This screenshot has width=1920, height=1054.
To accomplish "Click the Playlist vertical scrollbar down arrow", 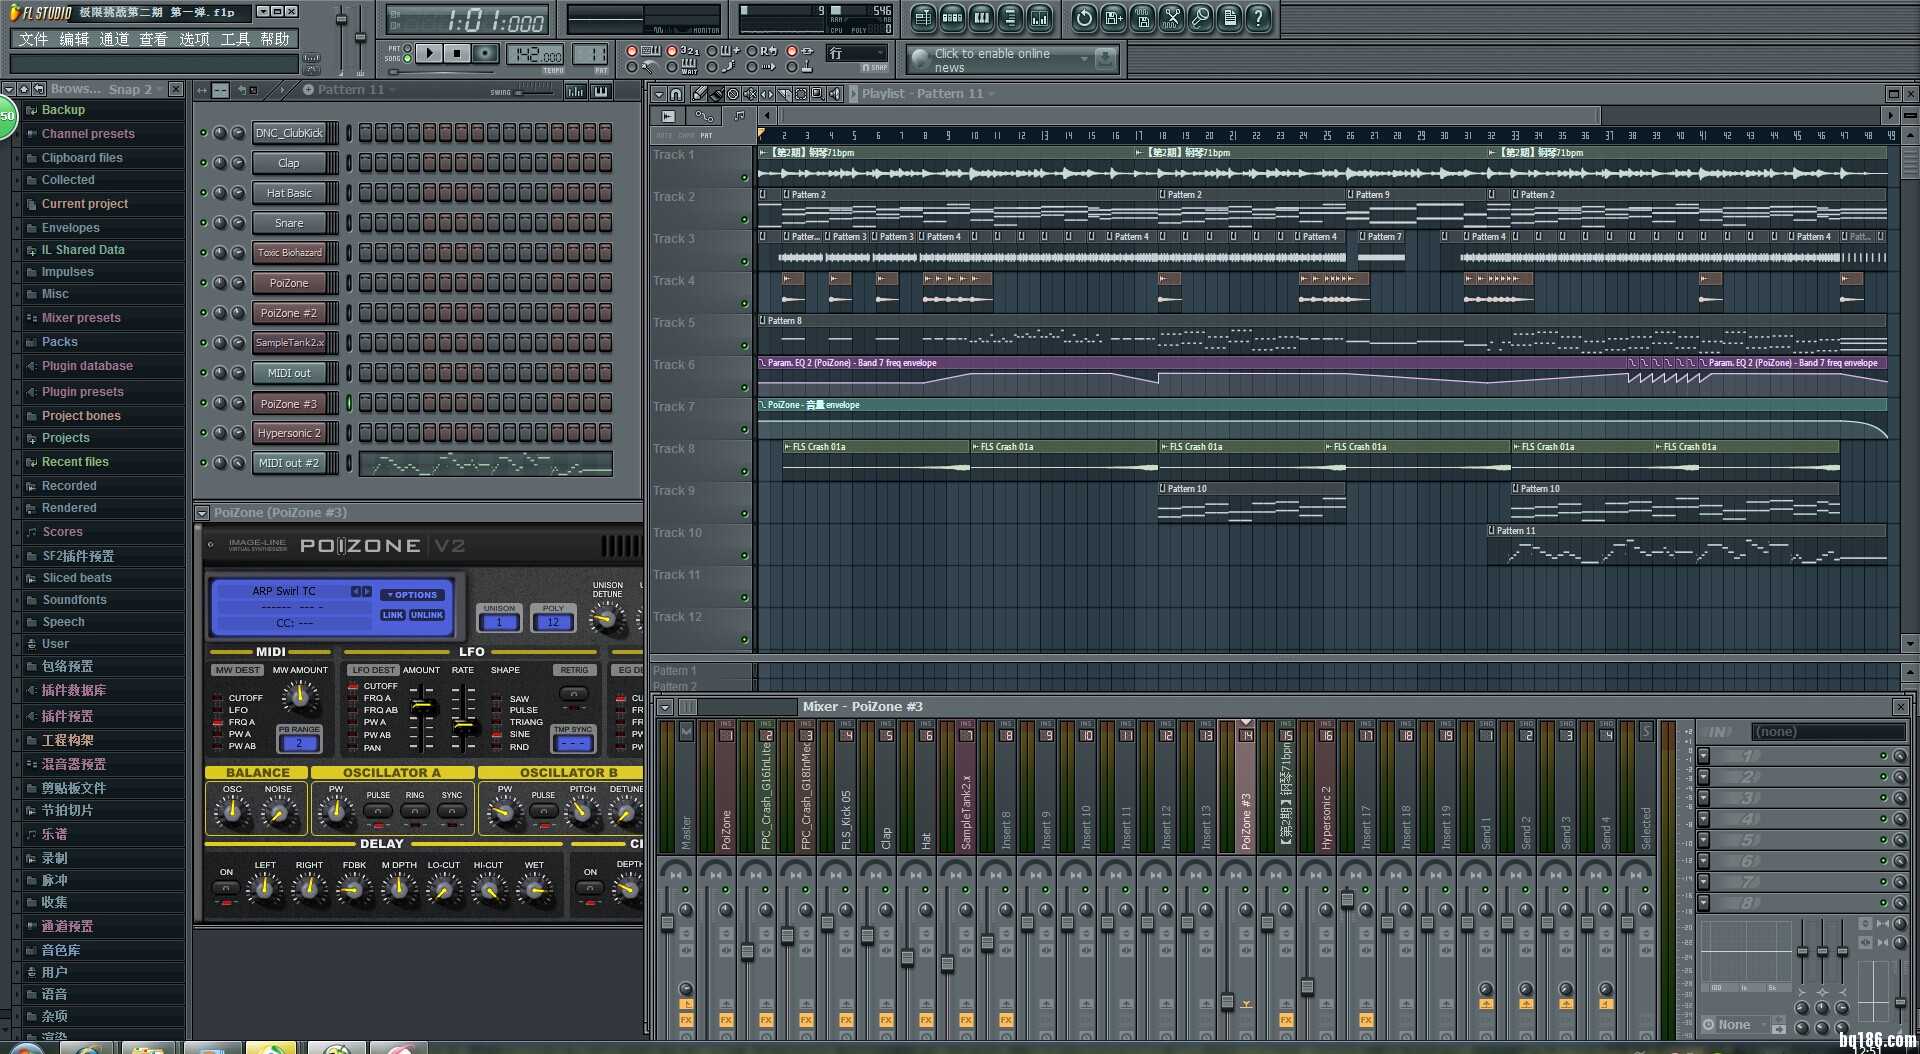I will point(1909,644).
